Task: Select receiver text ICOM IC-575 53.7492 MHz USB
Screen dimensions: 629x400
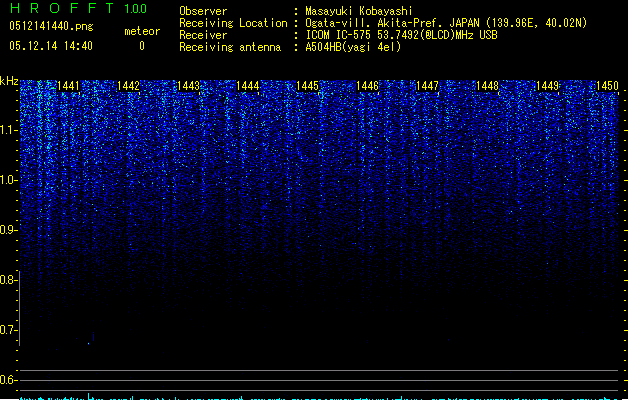Action: pyautogui.click(x=402, y=35)
